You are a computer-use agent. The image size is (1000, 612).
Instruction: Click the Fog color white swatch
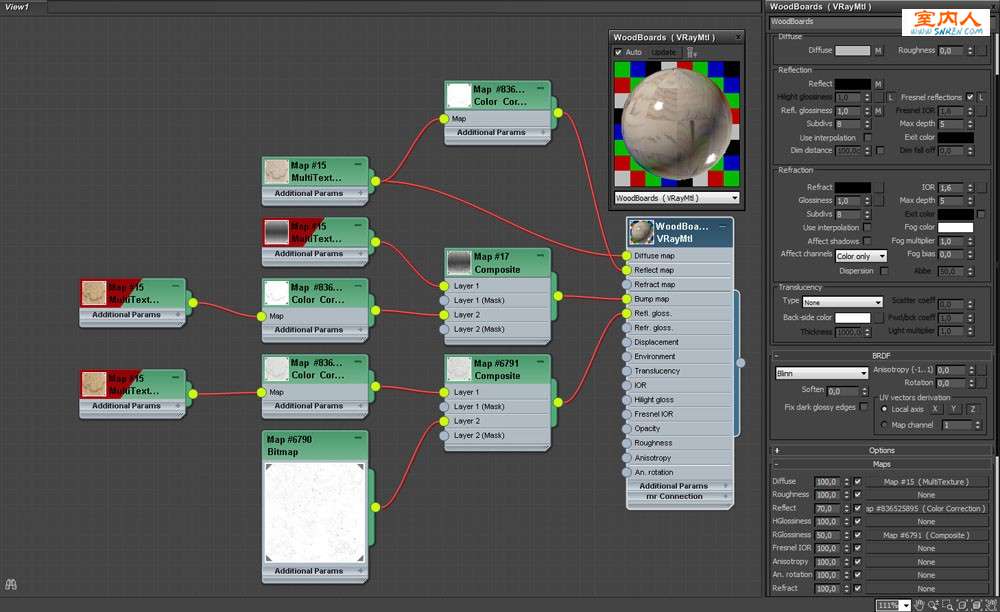click(x=955, y=227)
